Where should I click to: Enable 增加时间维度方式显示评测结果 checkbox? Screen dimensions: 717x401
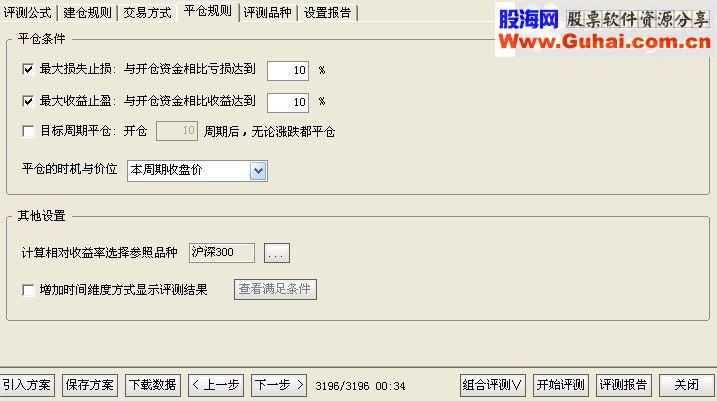28,290
